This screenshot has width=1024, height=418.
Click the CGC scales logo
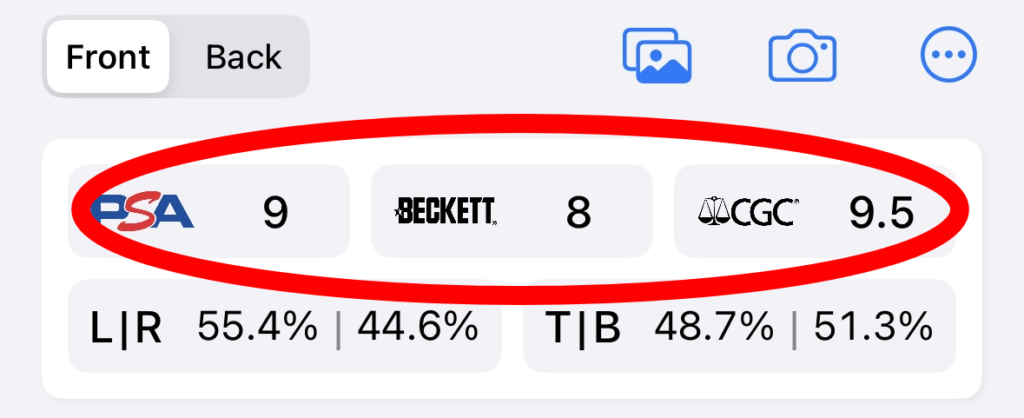pos(748,212)
